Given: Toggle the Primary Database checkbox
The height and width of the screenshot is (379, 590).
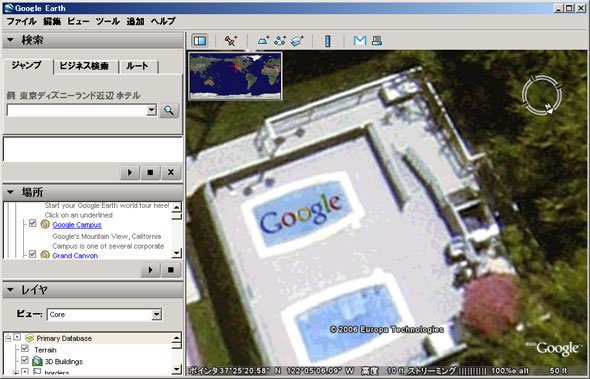Looking at the screenshot, I should pos(17,337).
